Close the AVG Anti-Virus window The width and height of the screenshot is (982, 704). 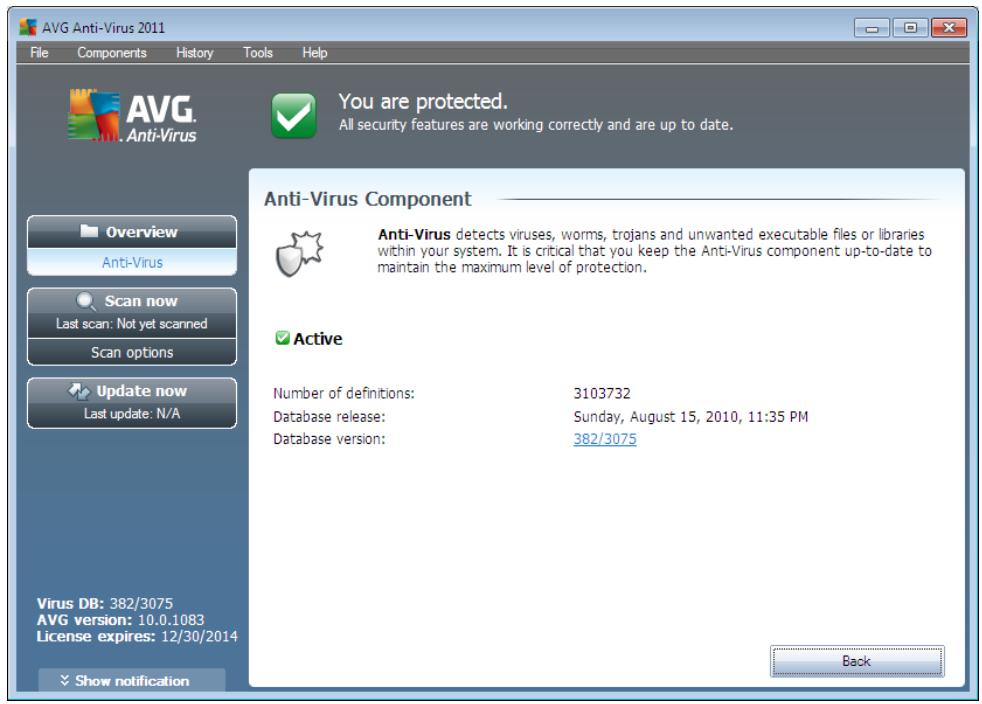[949, 28]
